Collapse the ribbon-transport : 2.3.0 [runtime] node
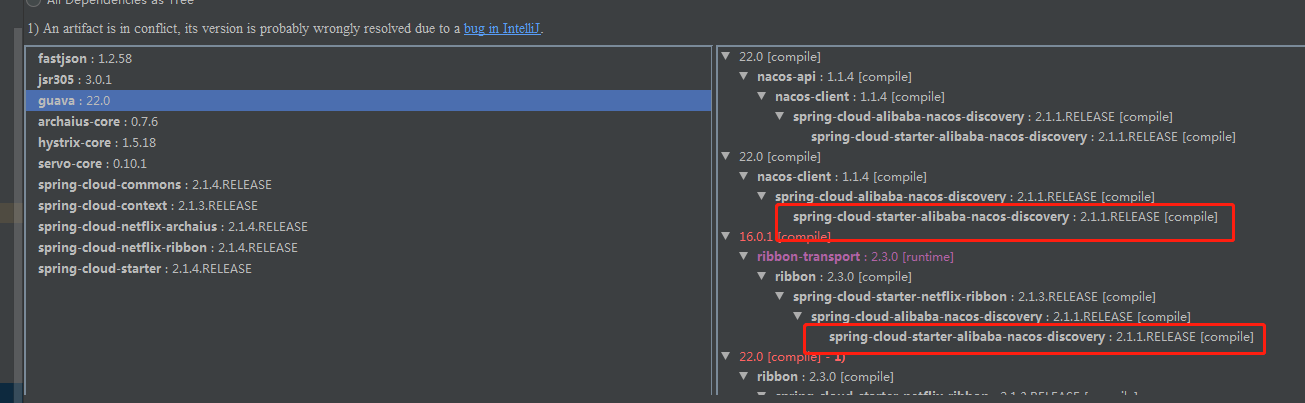This screenshot has height=403, width=1305. (744, 257)
